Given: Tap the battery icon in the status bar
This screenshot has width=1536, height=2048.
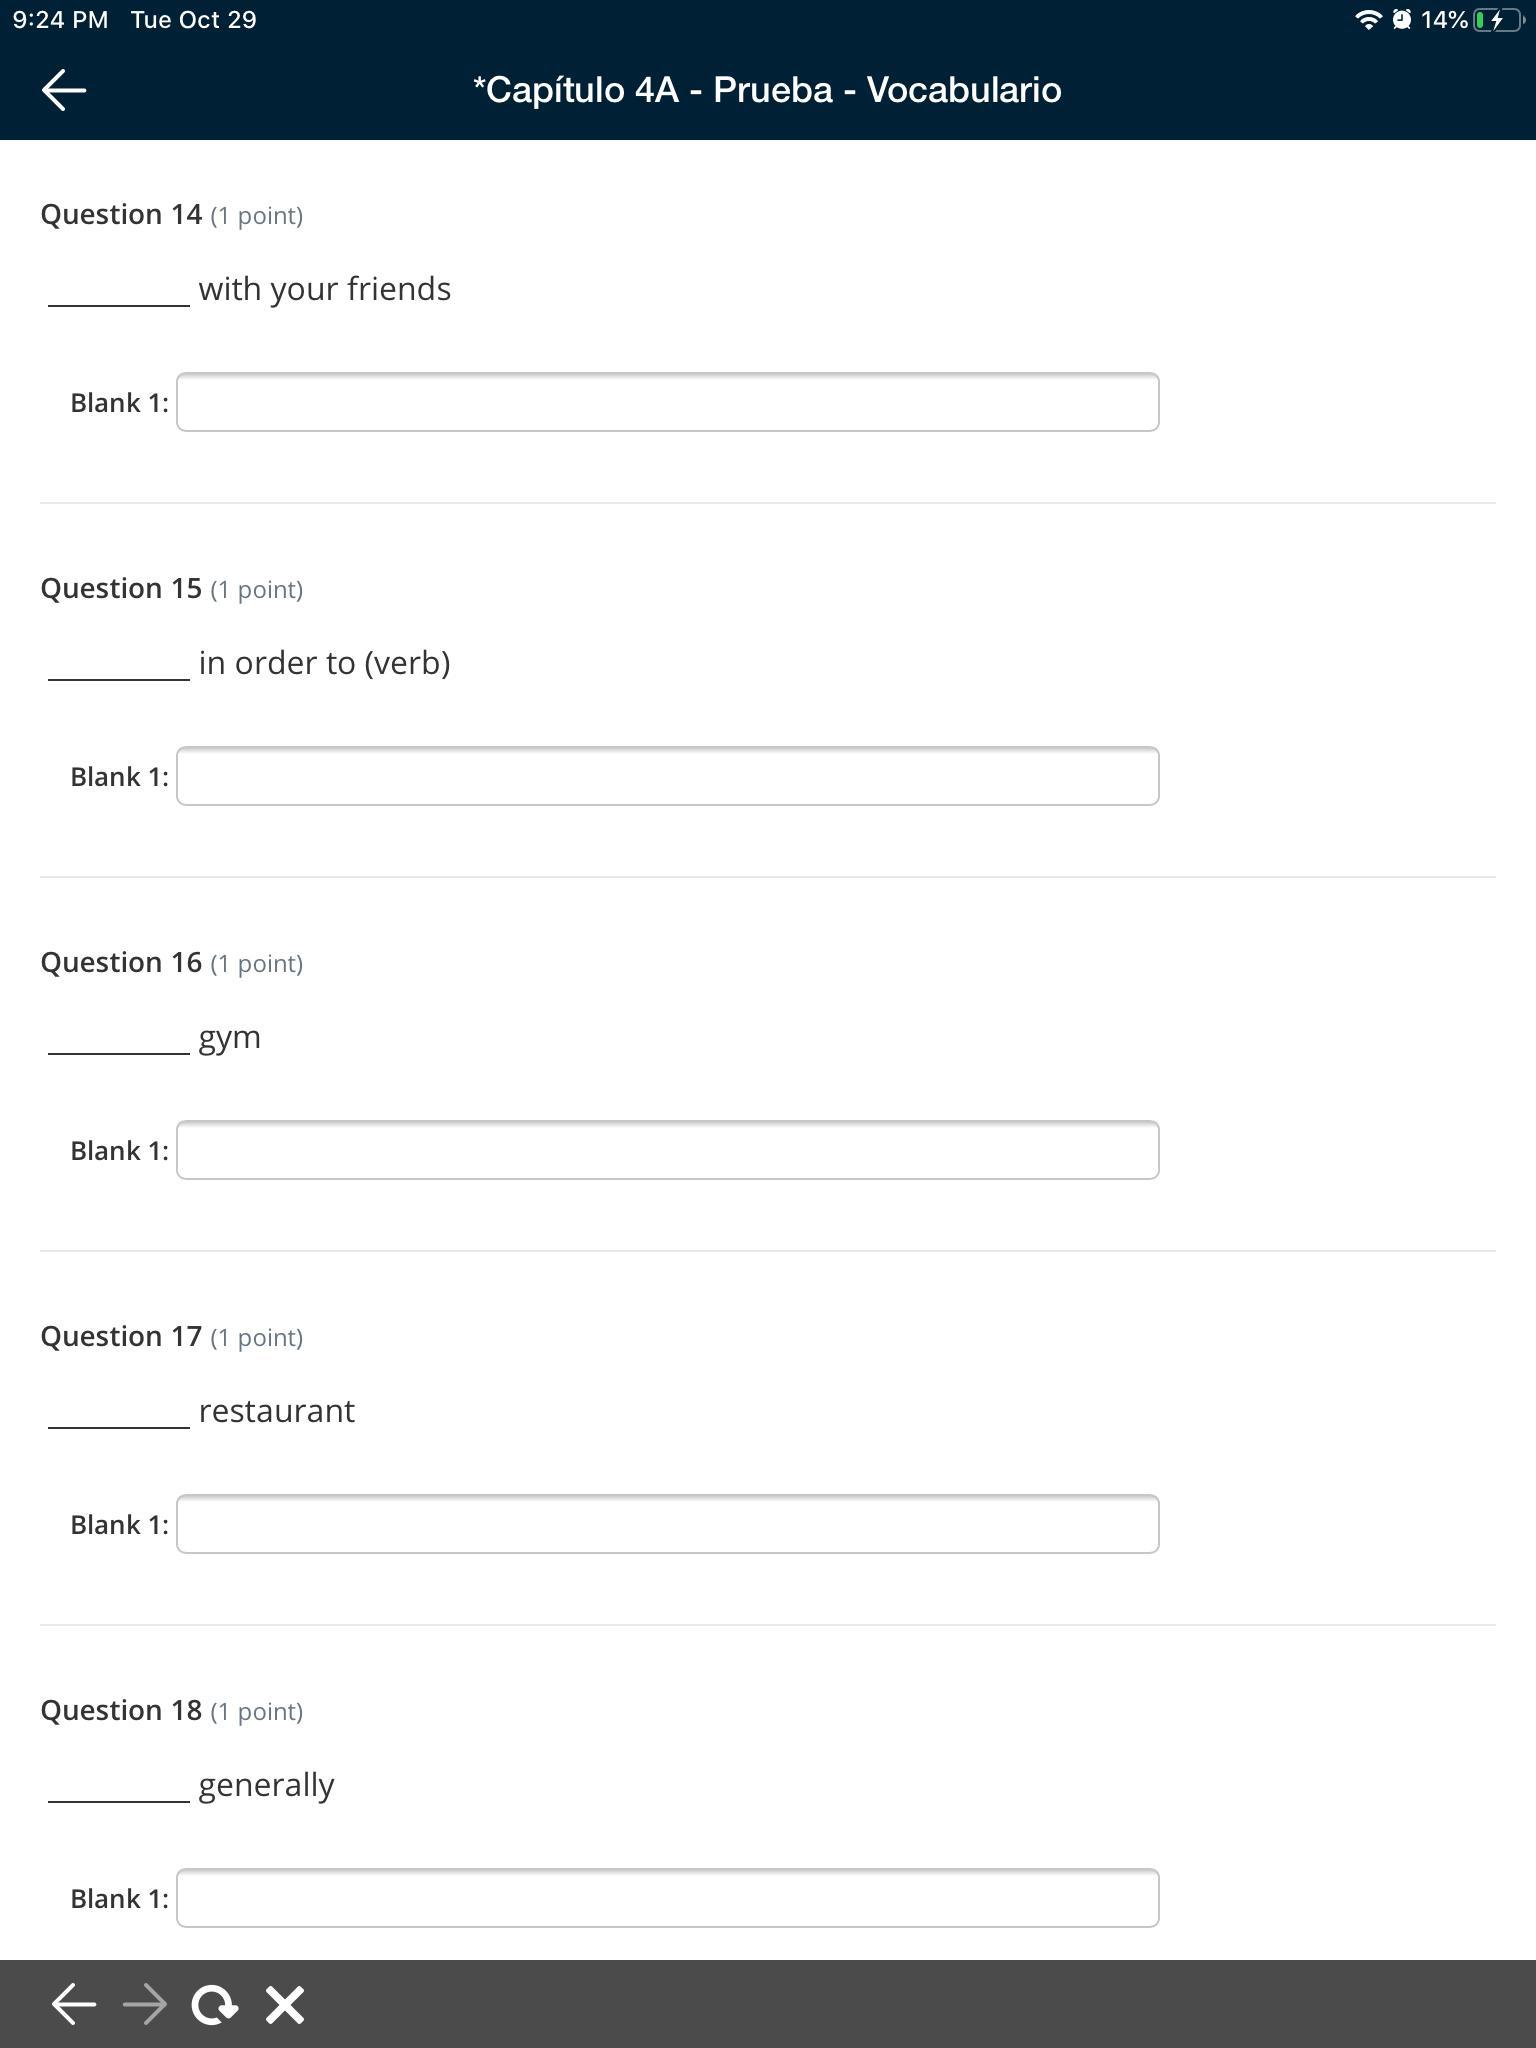Looking at the screenshot, I should [x=1497, y=20].
